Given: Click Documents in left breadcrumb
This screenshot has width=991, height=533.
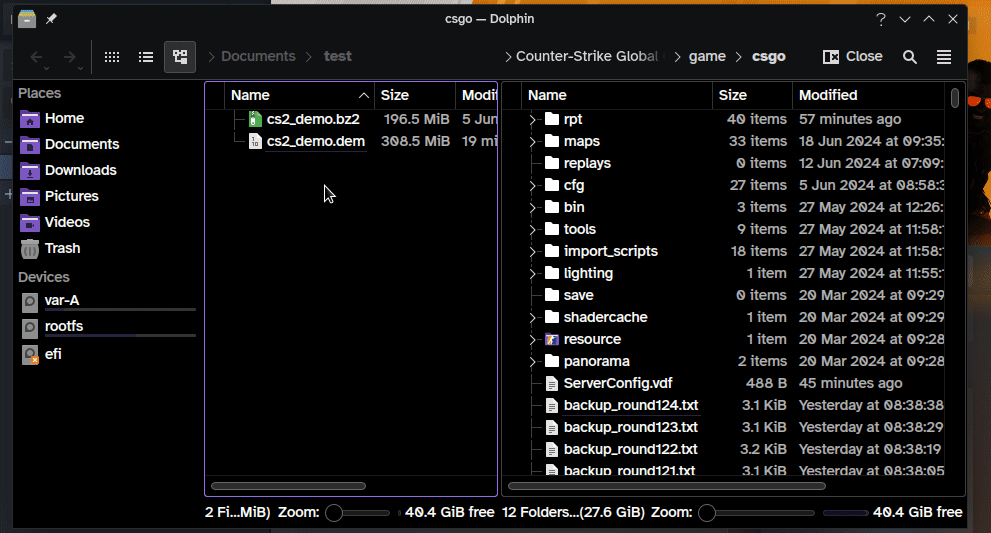Looking at the screenshot, I should [x=258, y=56].
